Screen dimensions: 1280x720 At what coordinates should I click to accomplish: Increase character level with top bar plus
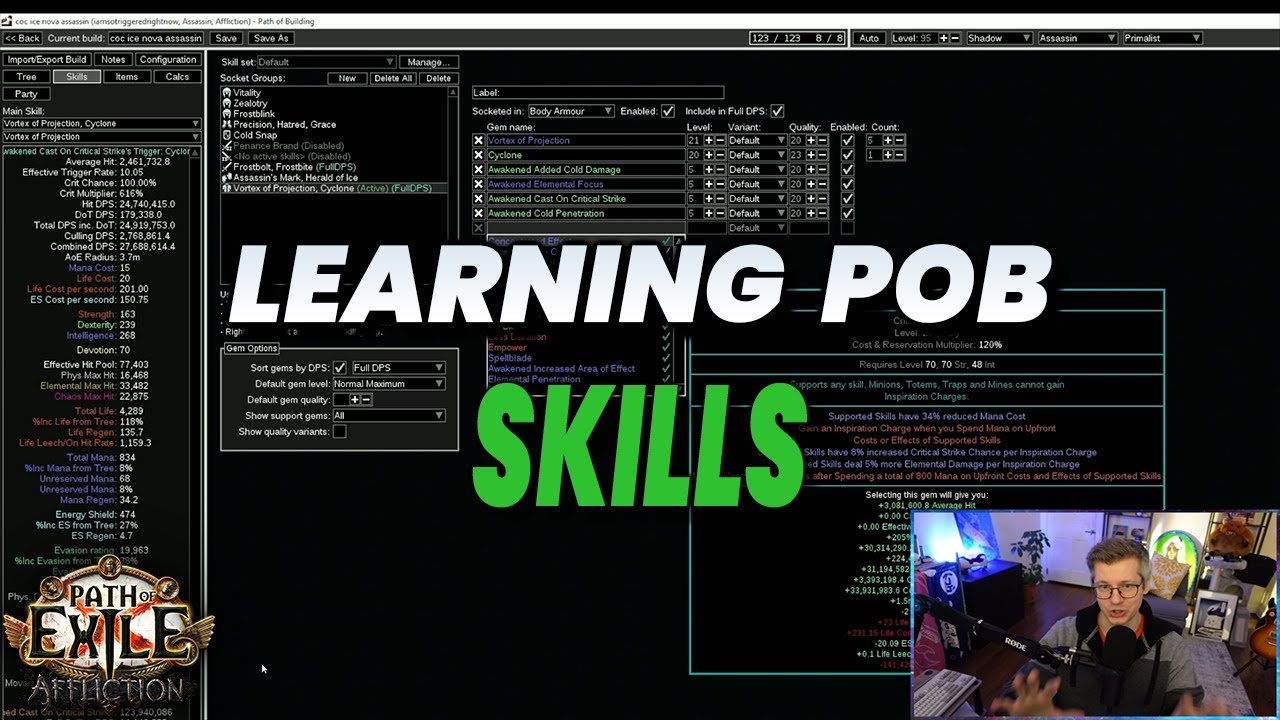click(x=943, y=38)
